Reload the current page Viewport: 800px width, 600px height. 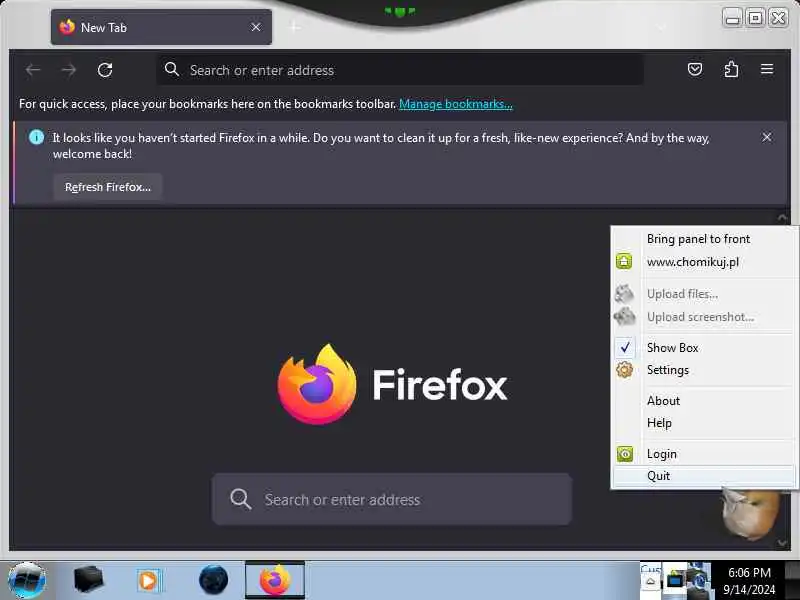[x=105, y=69]
